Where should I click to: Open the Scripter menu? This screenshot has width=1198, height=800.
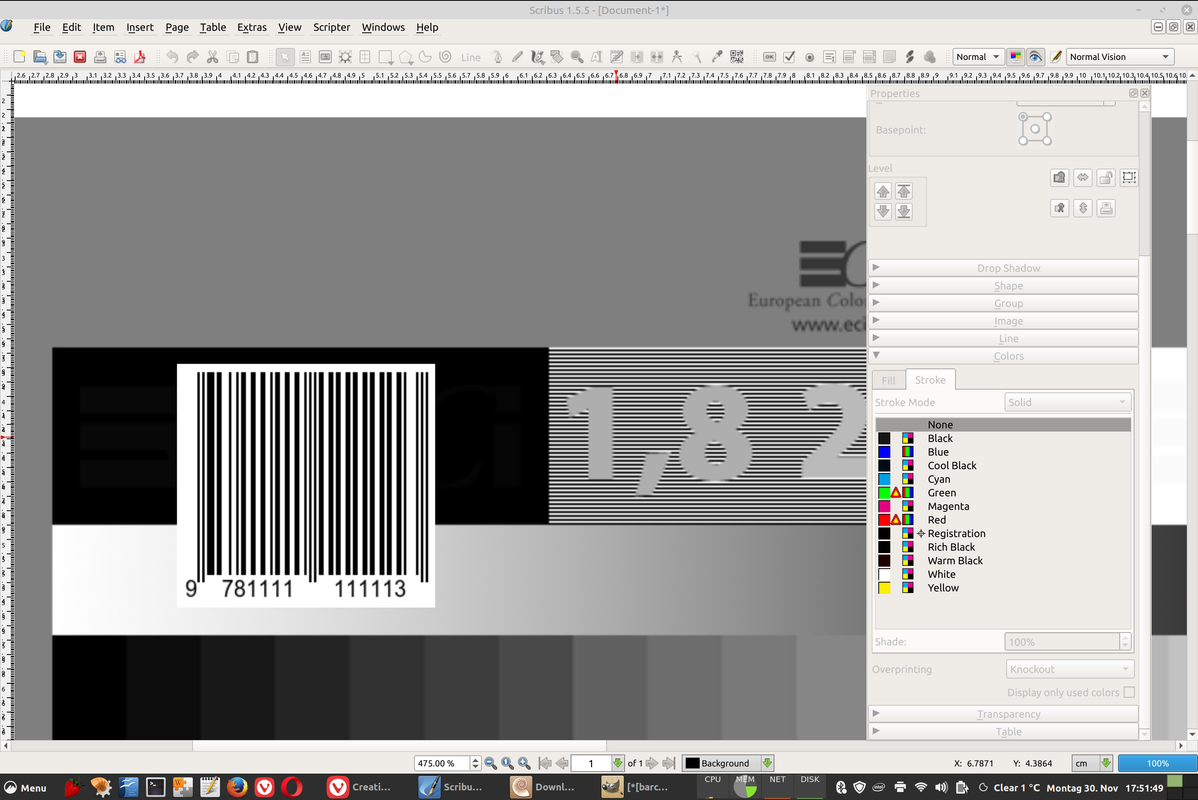(332, 28)
